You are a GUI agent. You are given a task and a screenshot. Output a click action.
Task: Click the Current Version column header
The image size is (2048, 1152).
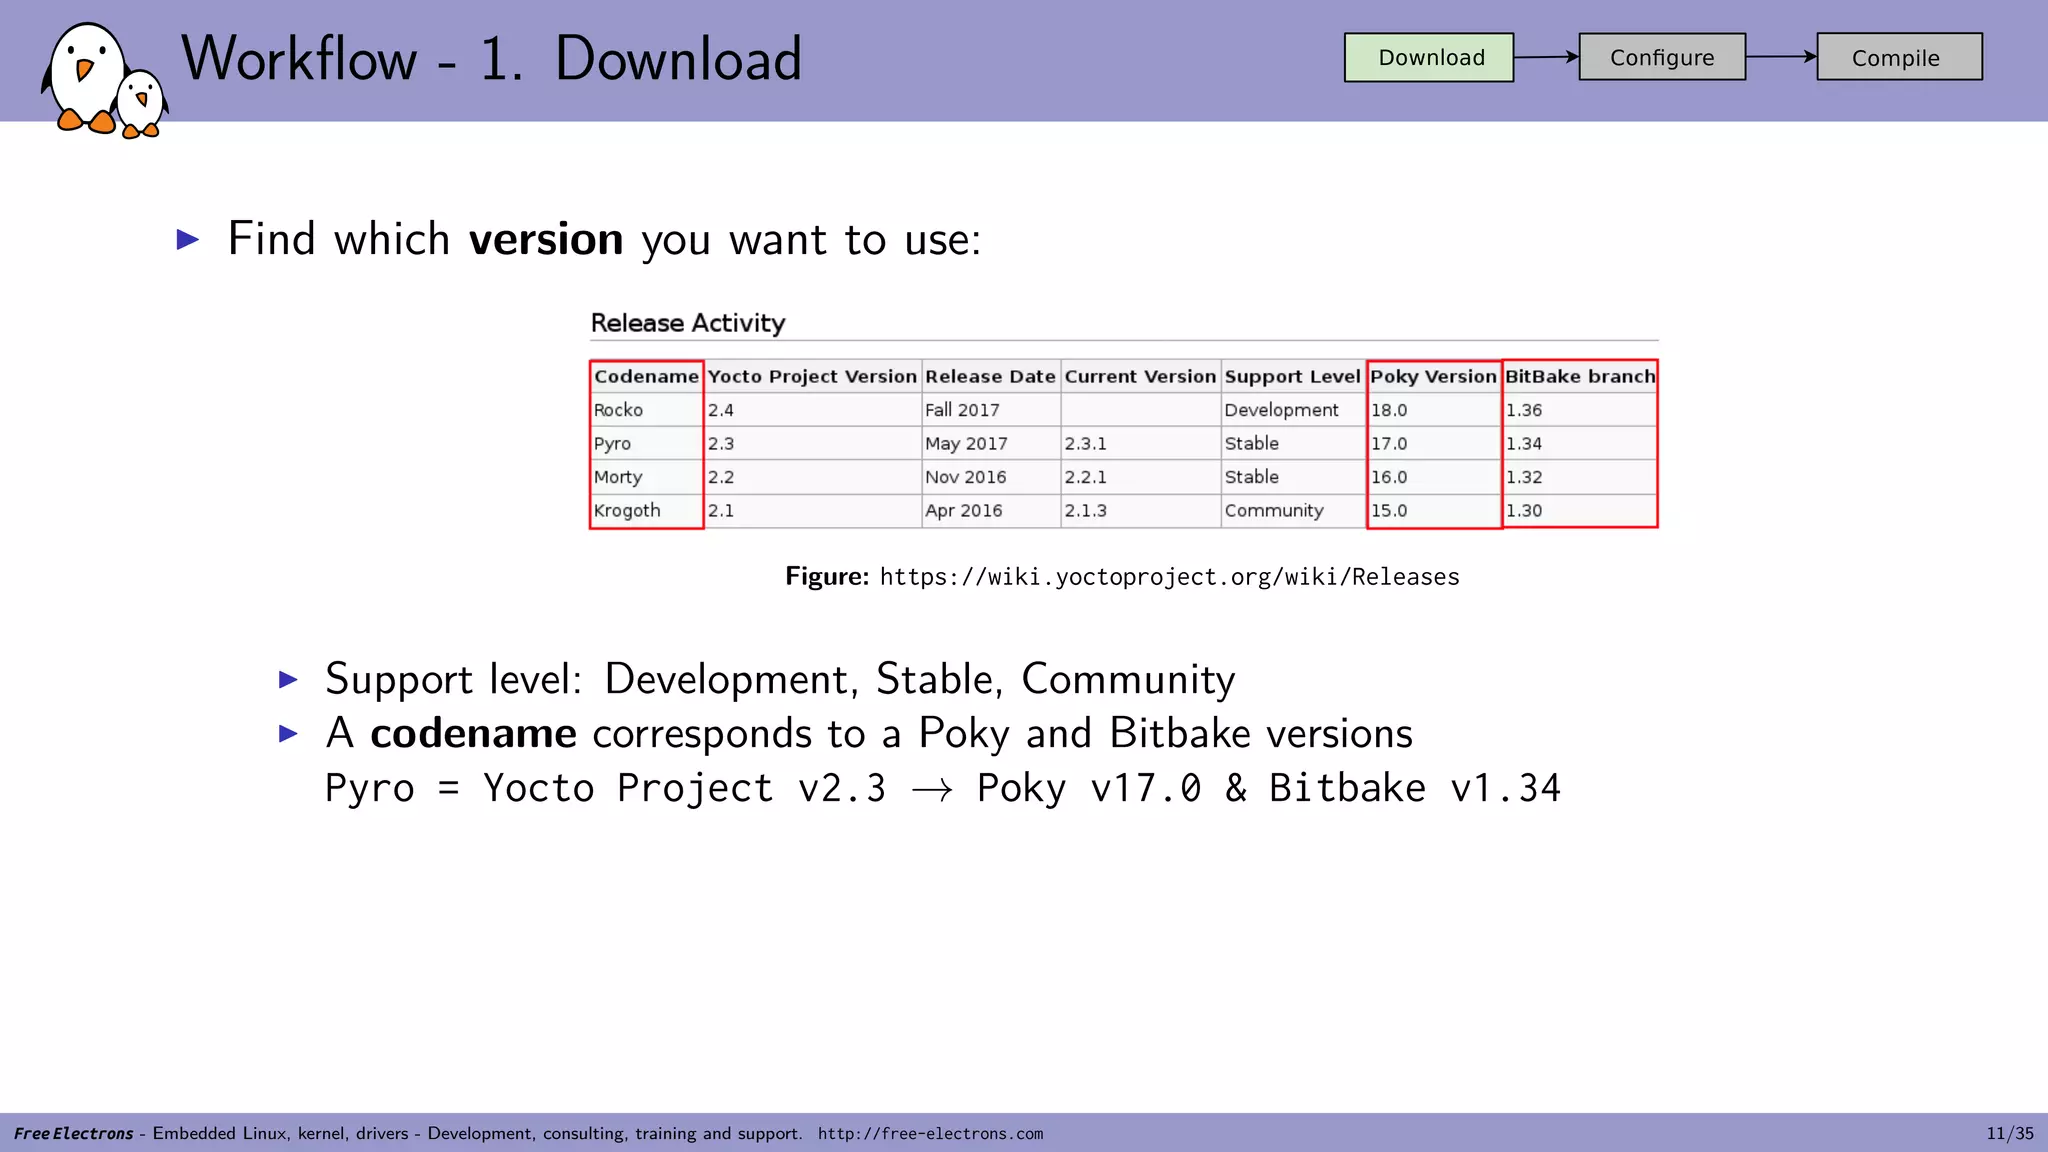pyautogui.click(x=1140, y=376)
